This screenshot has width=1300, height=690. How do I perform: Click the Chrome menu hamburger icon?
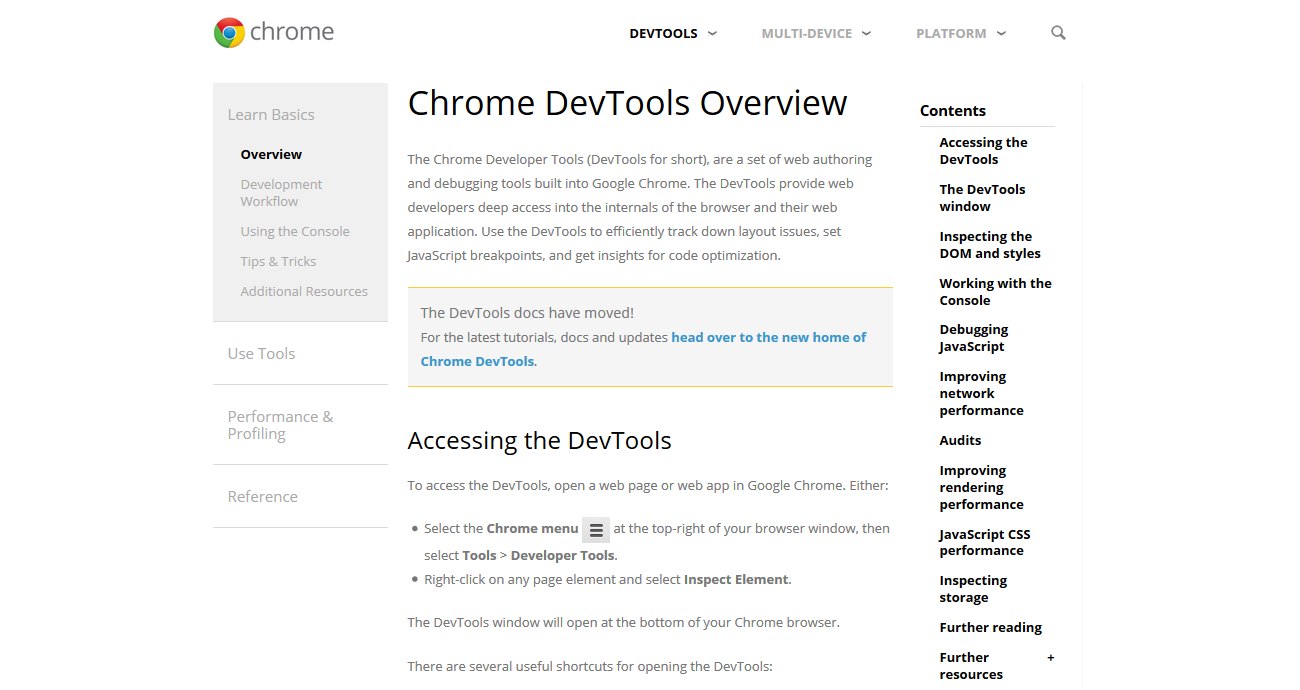pos(596,530)
